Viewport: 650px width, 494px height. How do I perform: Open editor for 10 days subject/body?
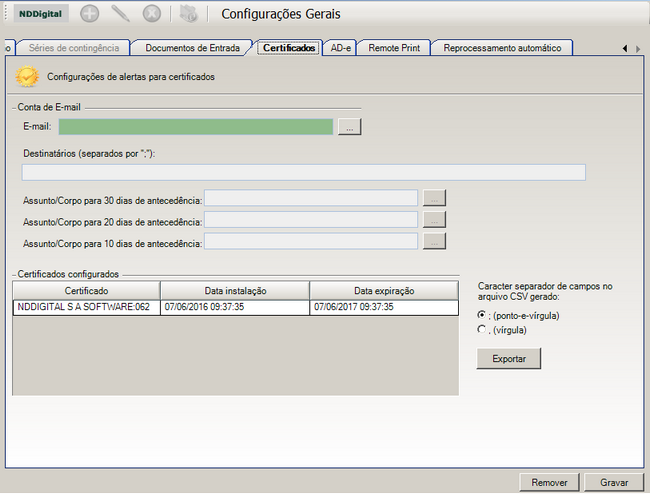click(x=434, y=241)
